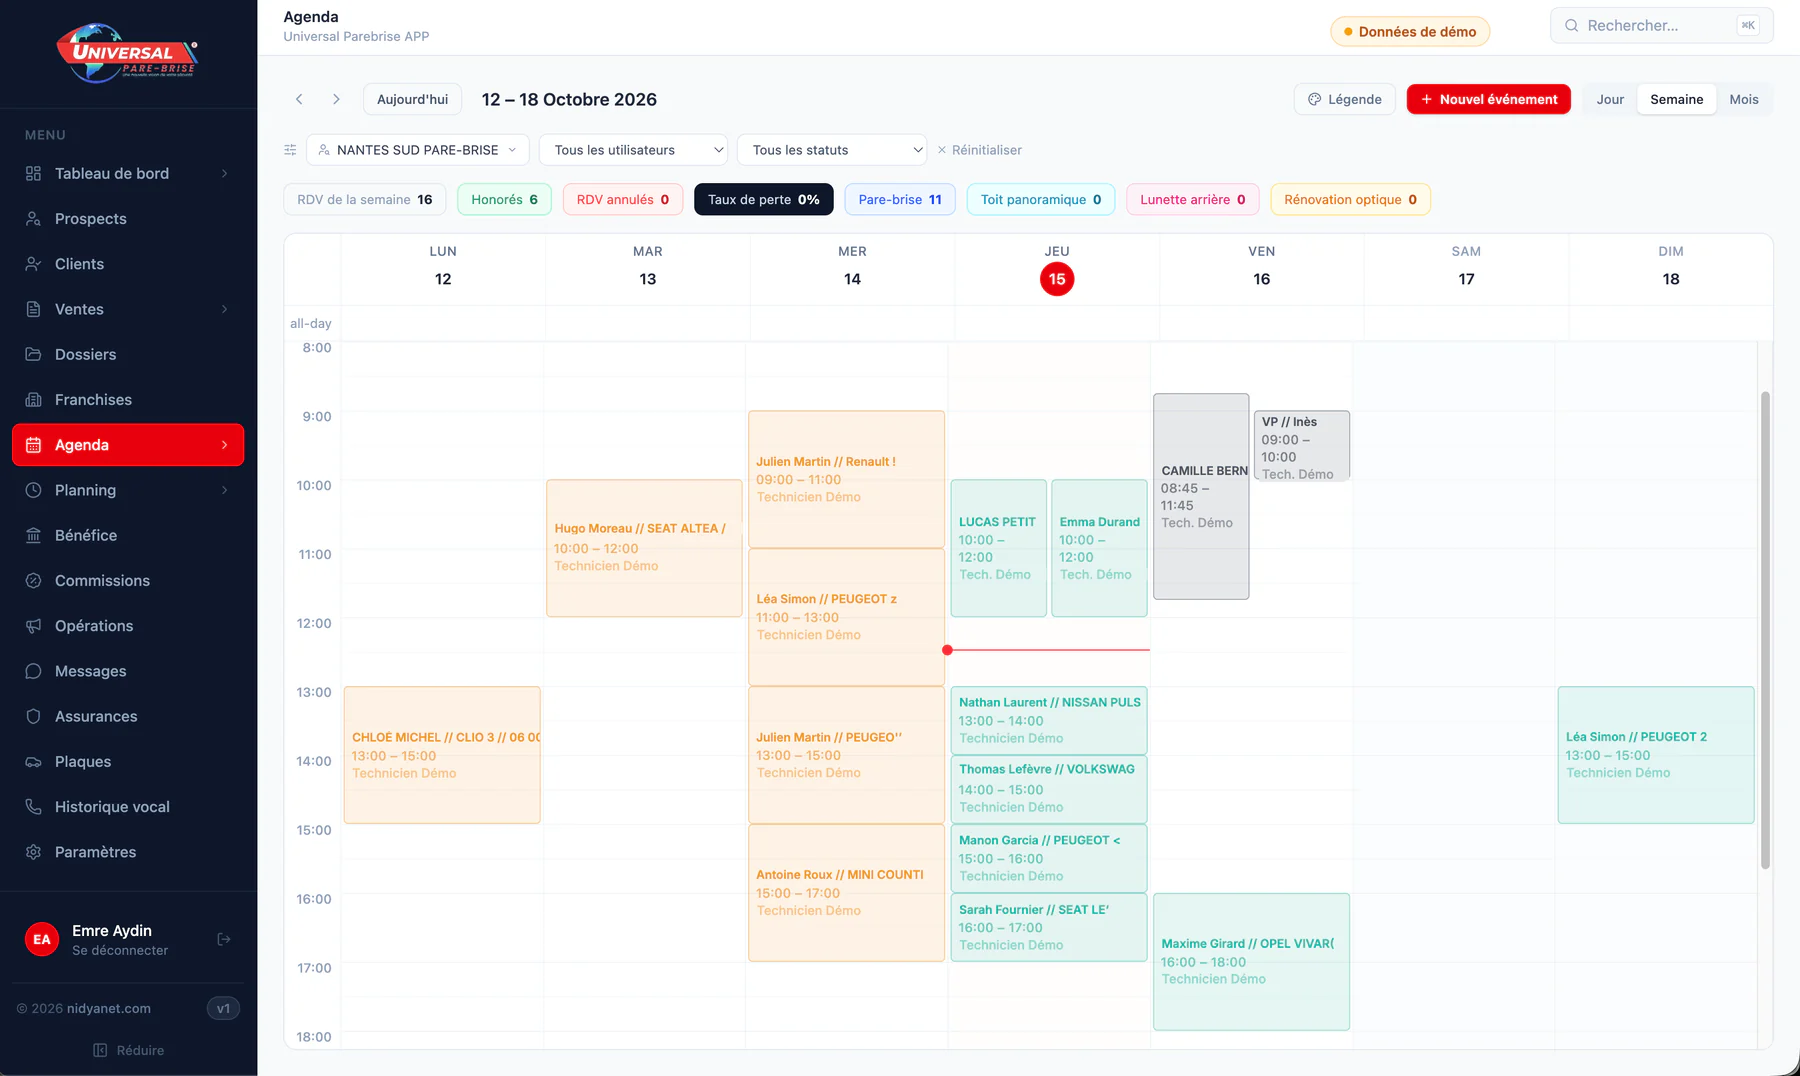Toggle the Rénovation optique filter chip
This screenshot has width=1800, height=1076.
tap(1350, 200)
